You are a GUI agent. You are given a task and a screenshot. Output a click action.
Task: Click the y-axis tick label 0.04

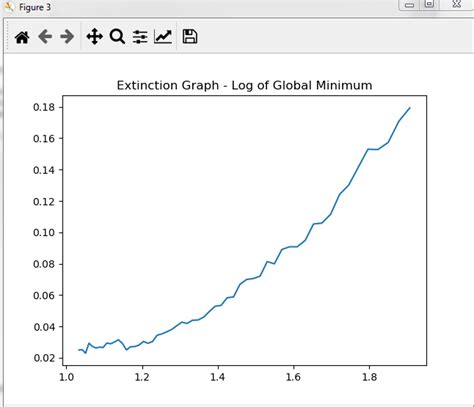(x=45, y=327)
